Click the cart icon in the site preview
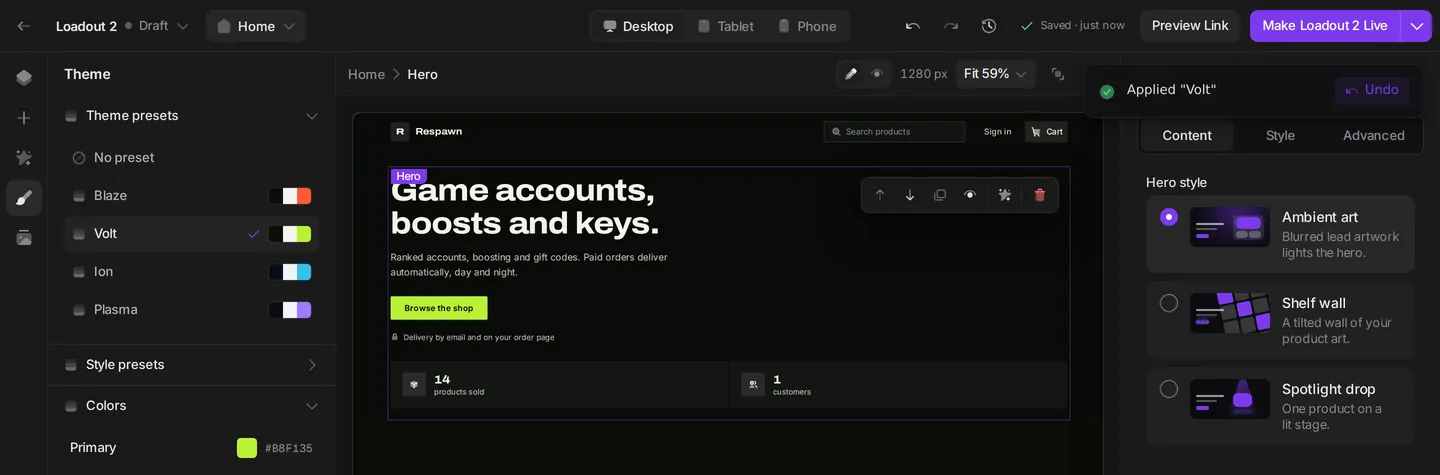1440x475 pixels. 1035,132
